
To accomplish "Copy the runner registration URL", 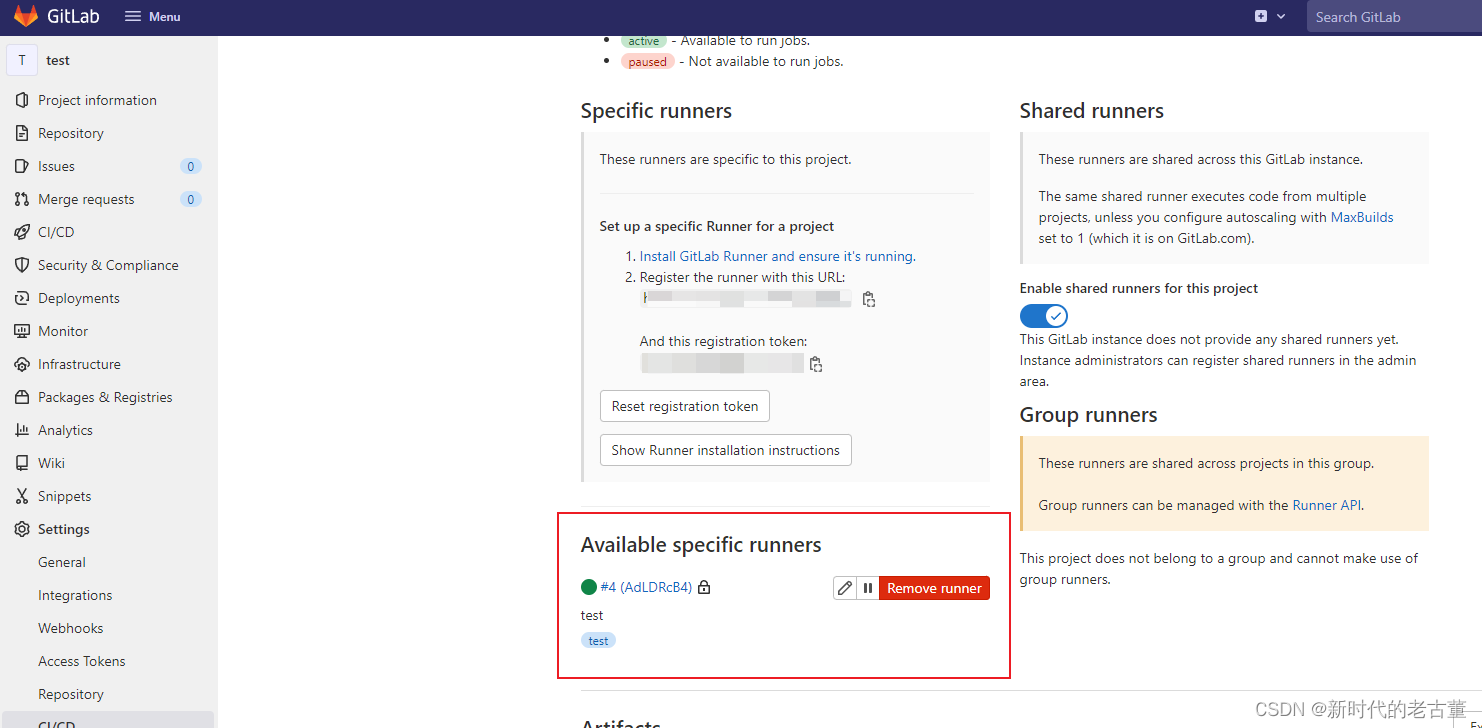I will pyautogui.click(x=868, y=298).
